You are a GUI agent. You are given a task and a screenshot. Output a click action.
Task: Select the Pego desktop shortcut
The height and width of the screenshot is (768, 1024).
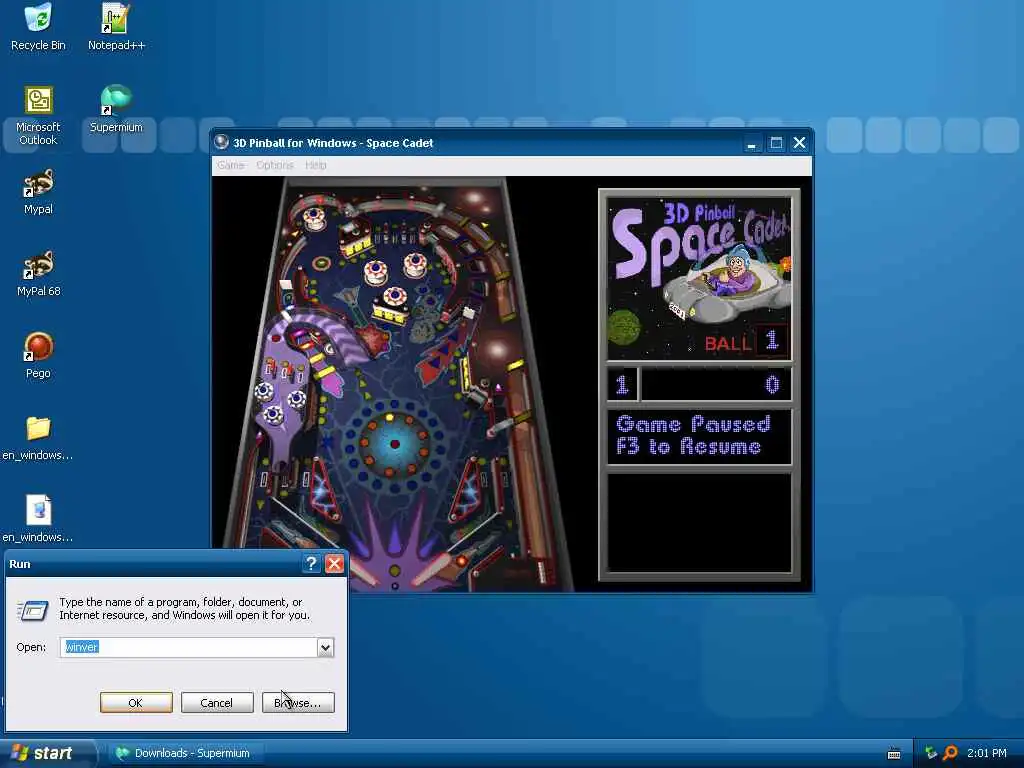[38, 356]
